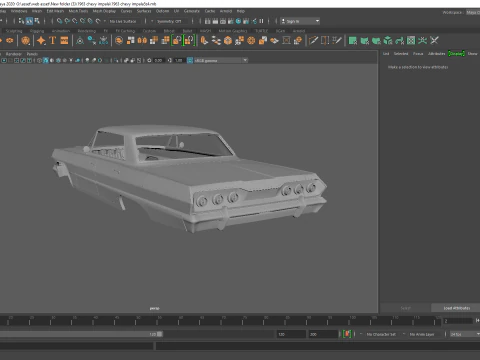Open the viewport Panels menu

(32, 54)
